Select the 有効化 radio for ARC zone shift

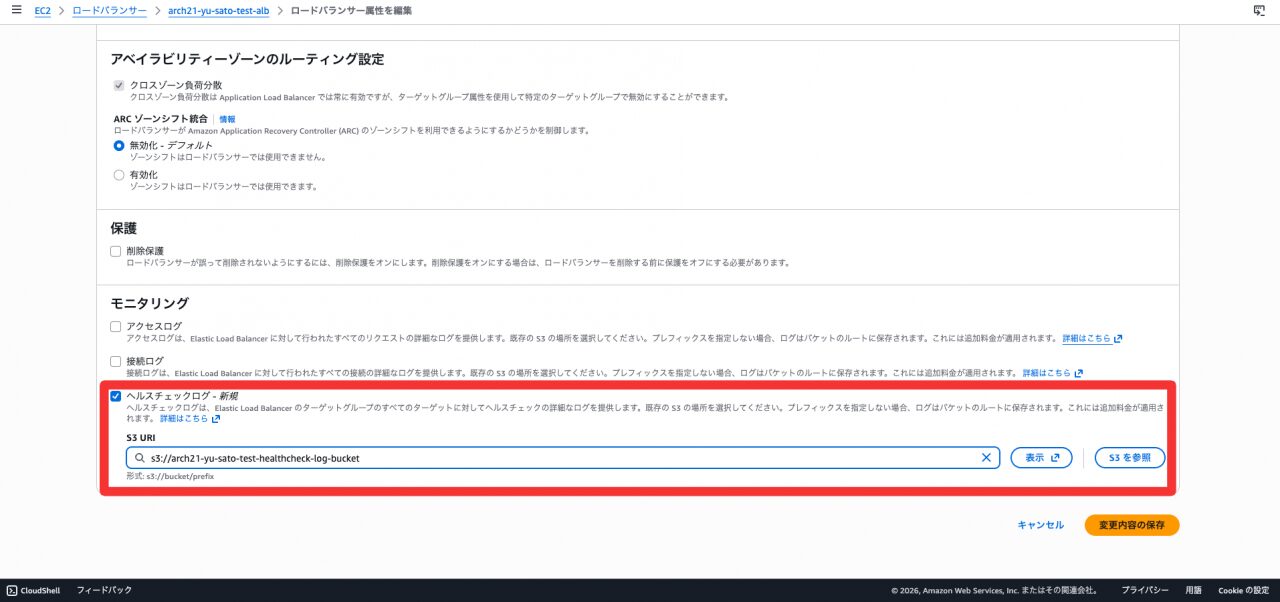tap(120, 175)
